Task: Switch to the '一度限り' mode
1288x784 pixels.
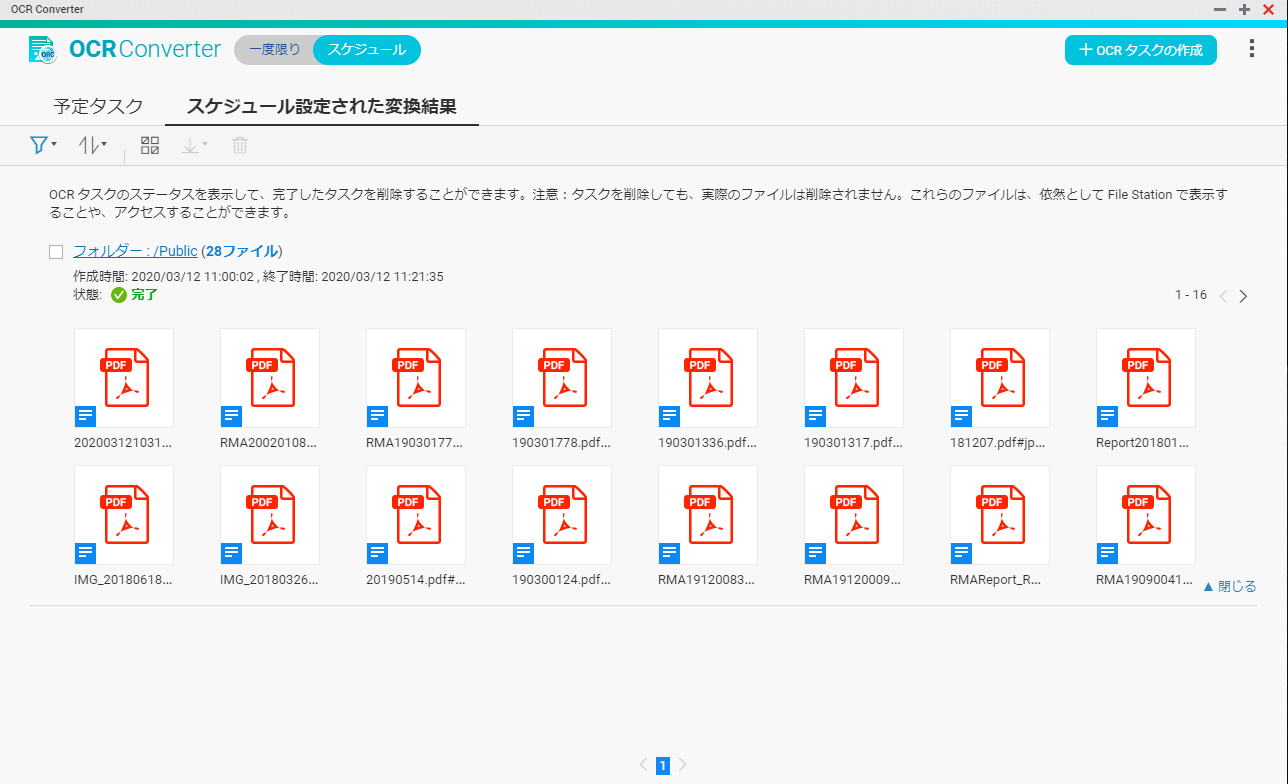Action: (x=274, y=50)
